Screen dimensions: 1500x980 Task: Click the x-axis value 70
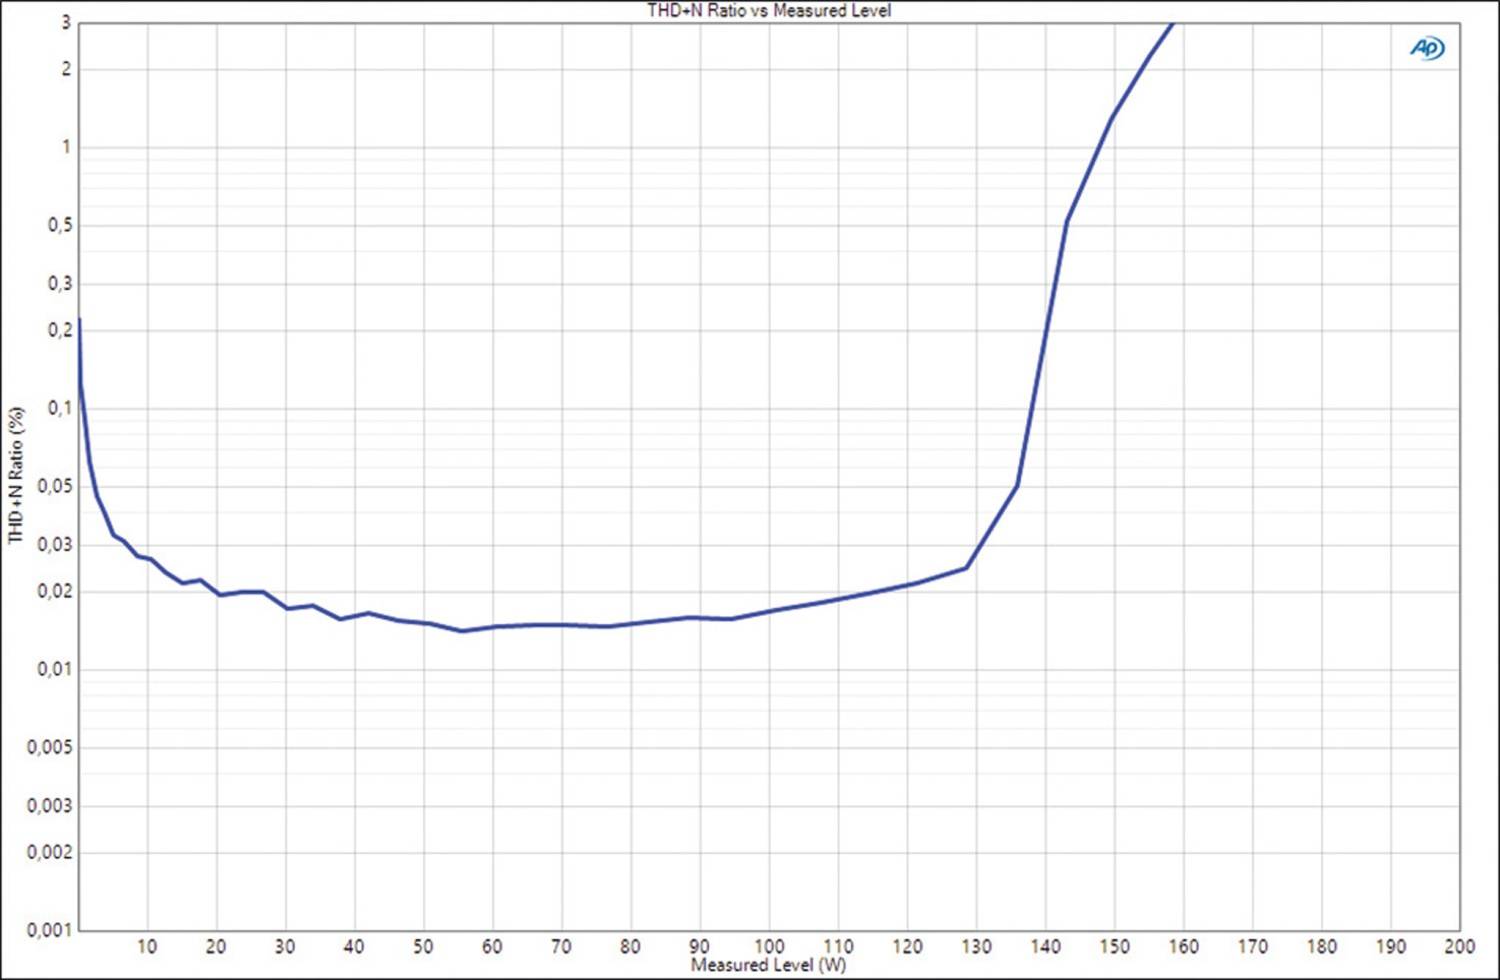coord(561,946)
